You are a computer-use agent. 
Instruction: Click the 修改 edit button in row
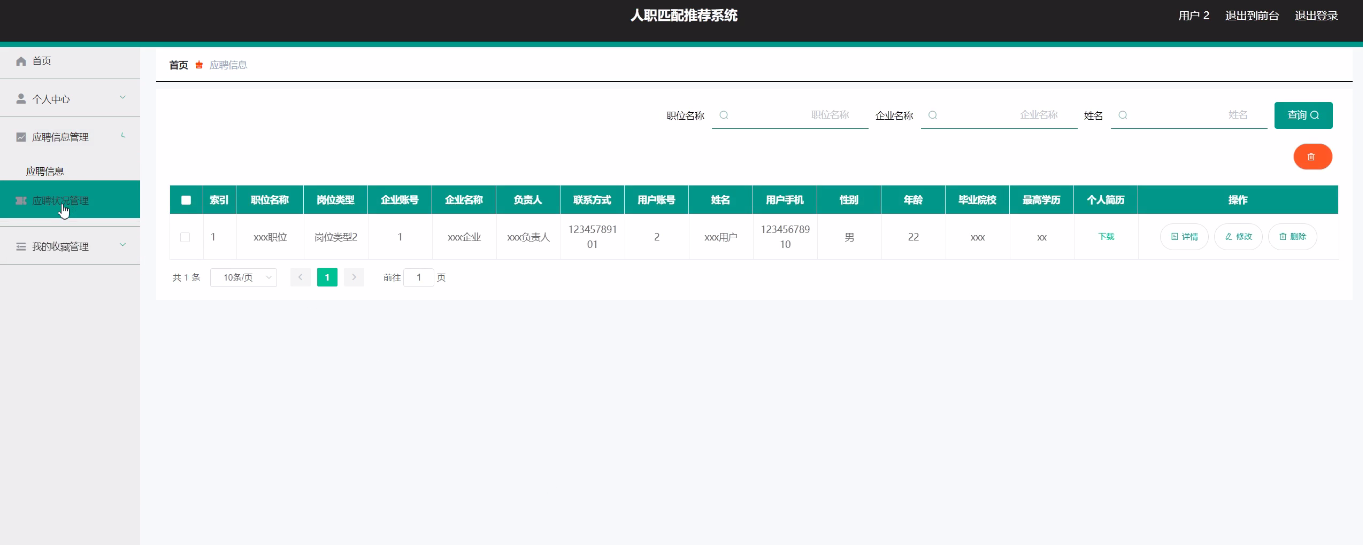(1238, 237)
